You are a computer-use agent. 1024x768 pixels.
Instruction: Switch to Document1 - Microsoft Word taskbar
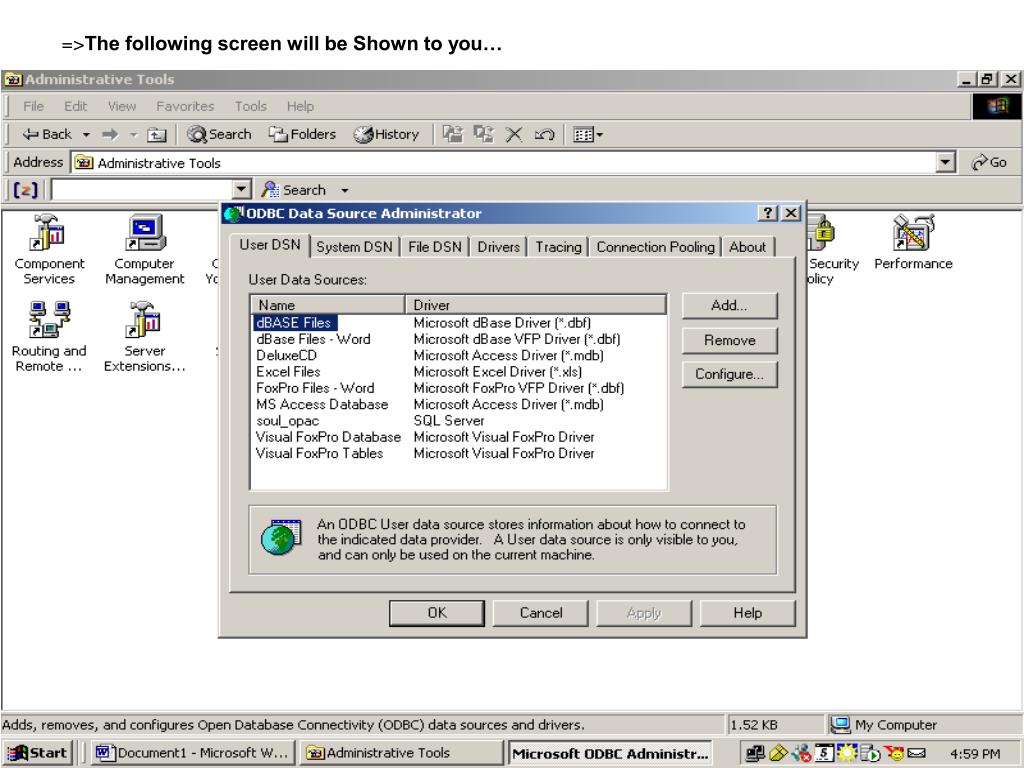(x=193, y=752)
